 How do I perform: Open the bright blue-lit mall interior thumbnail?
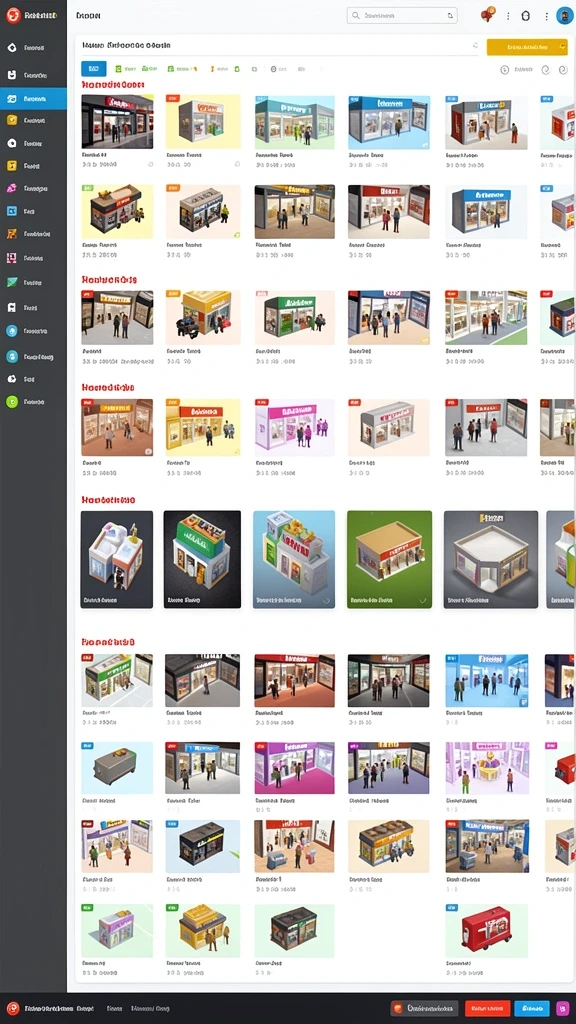point(487,680)
